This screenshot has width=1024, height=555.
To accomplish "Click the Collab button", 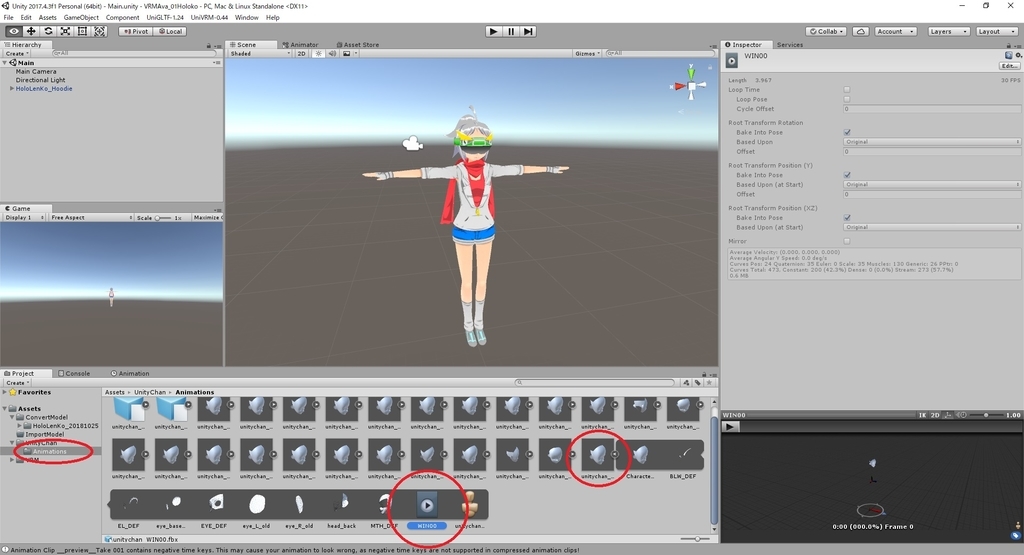I will coord(827,31).
